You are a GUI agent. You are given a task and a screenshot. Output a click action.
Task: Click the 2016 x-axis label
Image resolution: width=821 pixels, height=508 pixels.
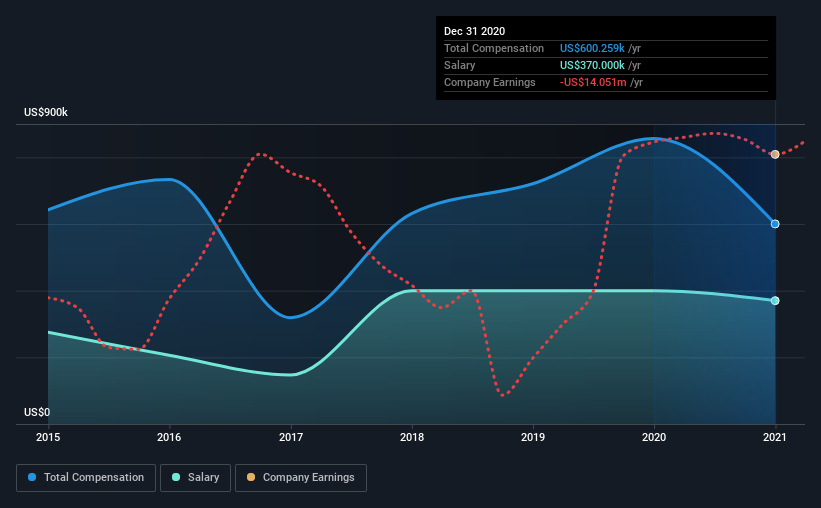click(x=169, y=437)
